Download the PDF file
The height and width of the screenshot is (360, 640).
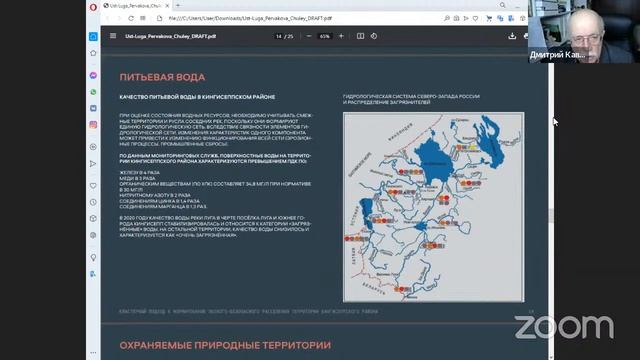(512, 36)
